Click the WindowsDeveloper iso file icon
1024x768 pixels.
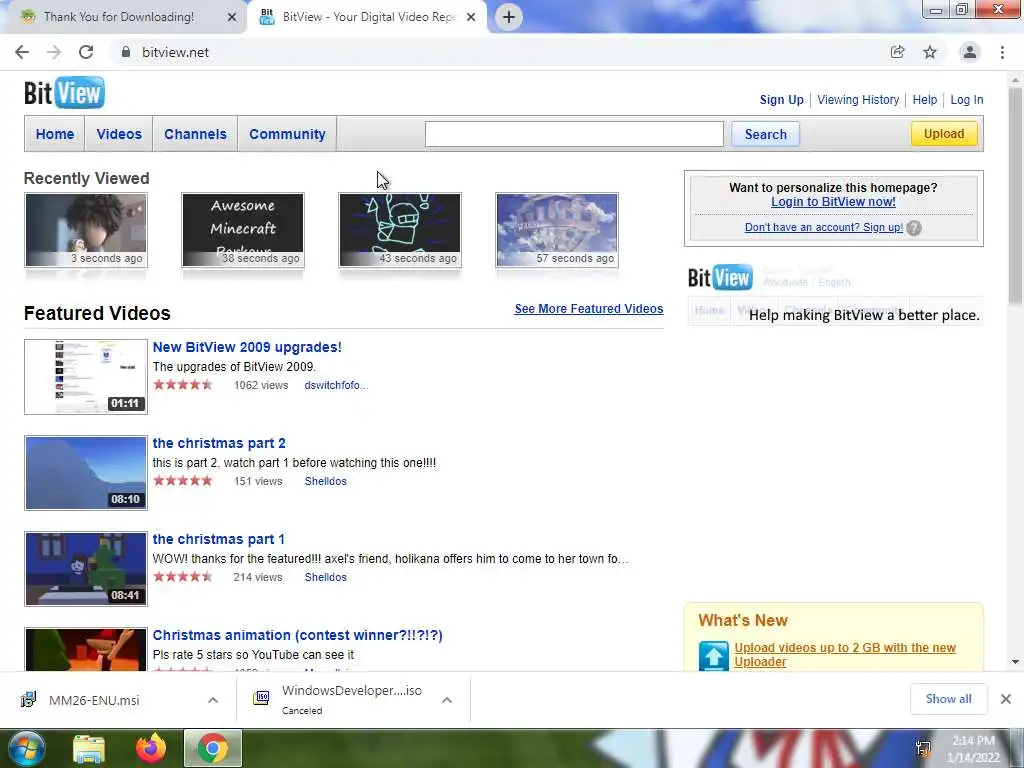(261, 699)
